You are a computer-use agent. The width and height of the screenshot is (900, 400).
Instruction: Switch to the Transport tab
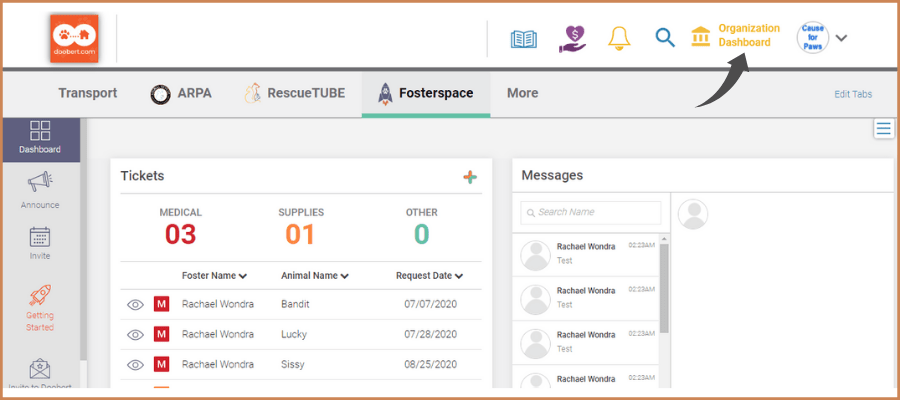[88, 93]
